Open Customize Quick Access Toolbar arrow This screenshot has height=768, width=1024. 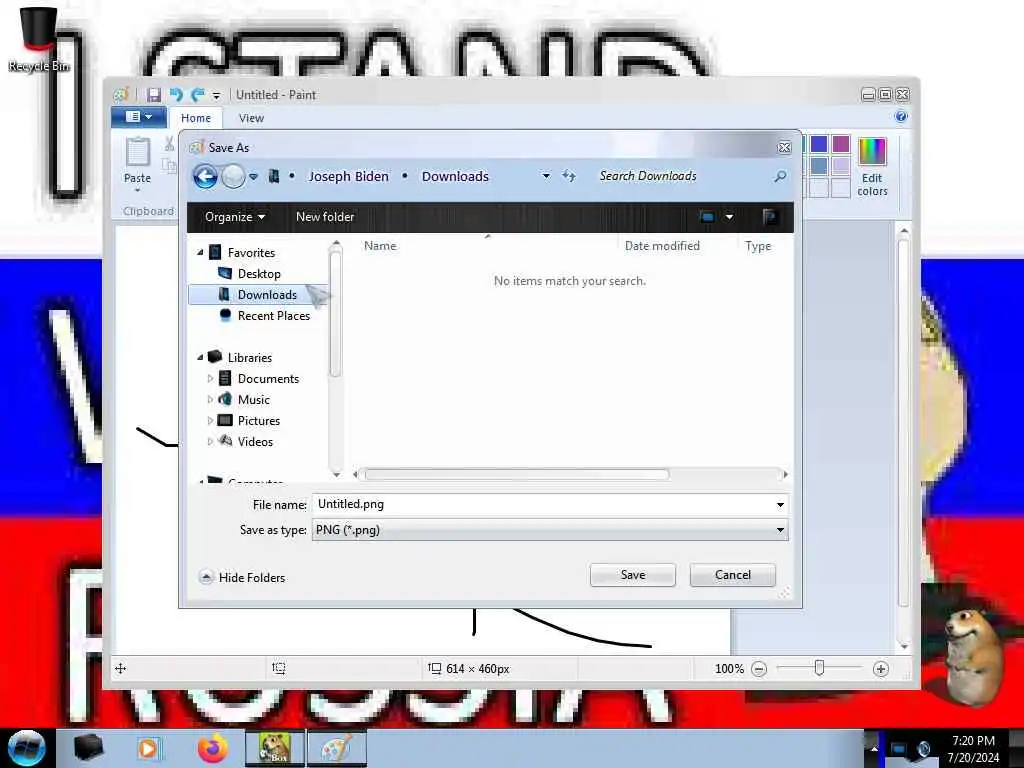point(216,96)
